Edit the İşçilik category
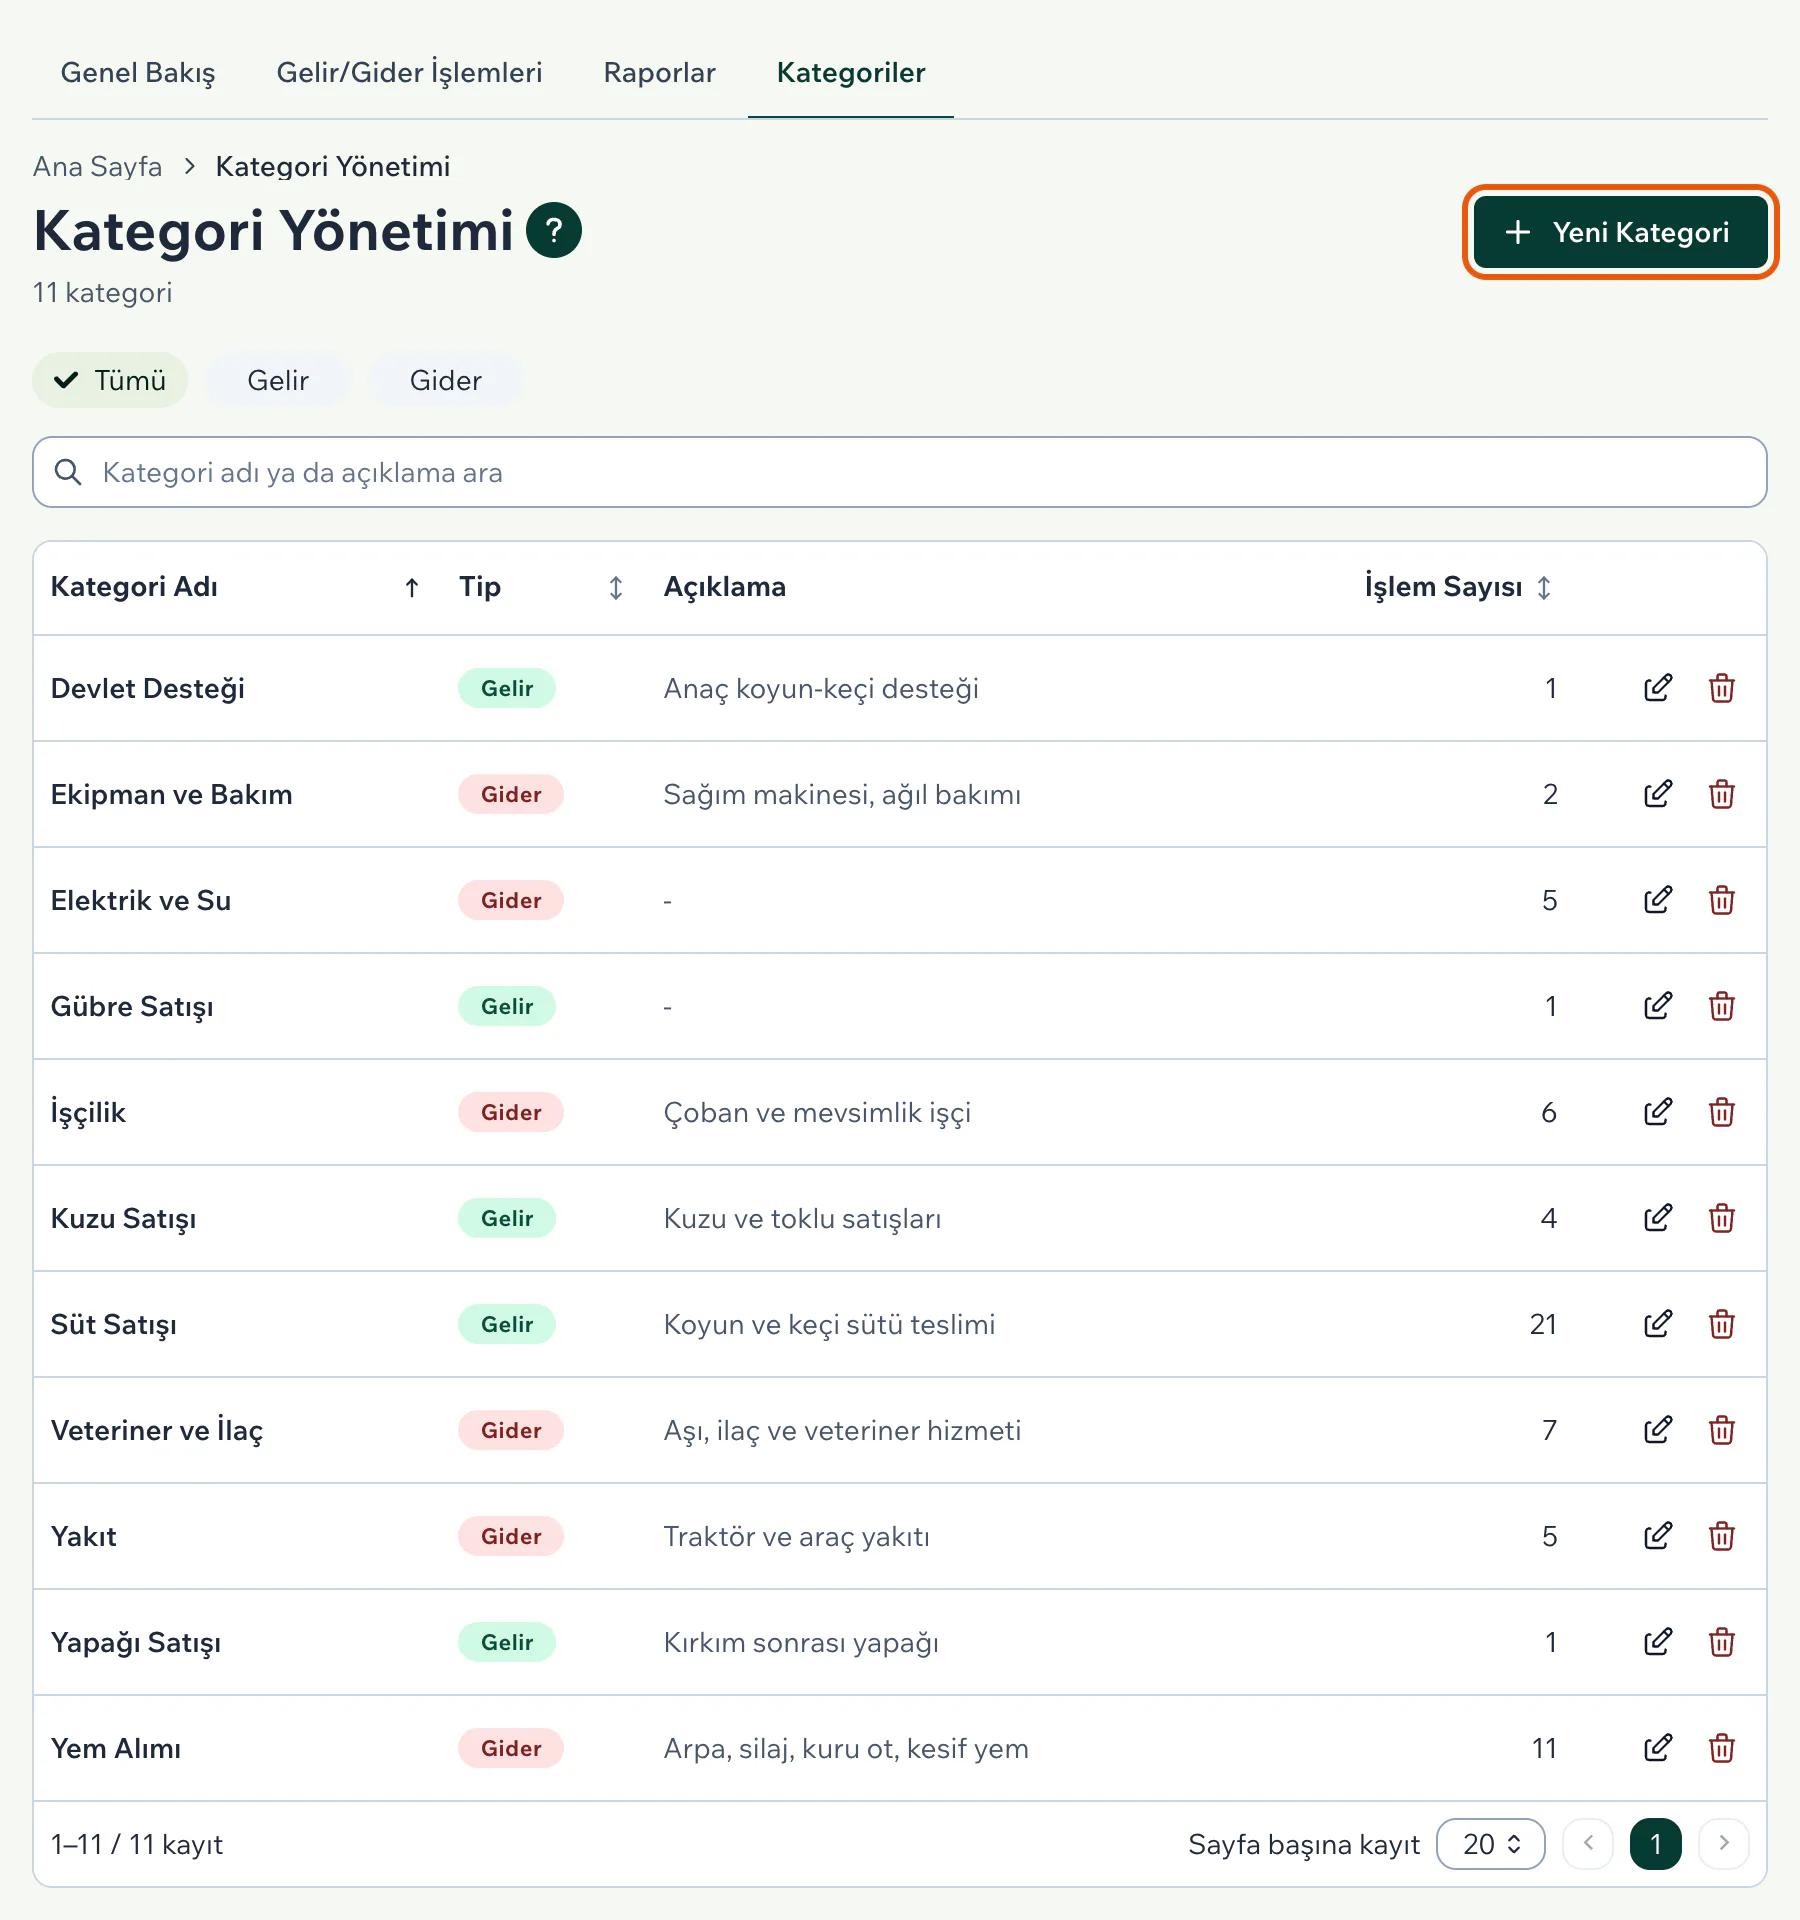This screenshot has width=1800, height=1920. tap(1657, 1112)
